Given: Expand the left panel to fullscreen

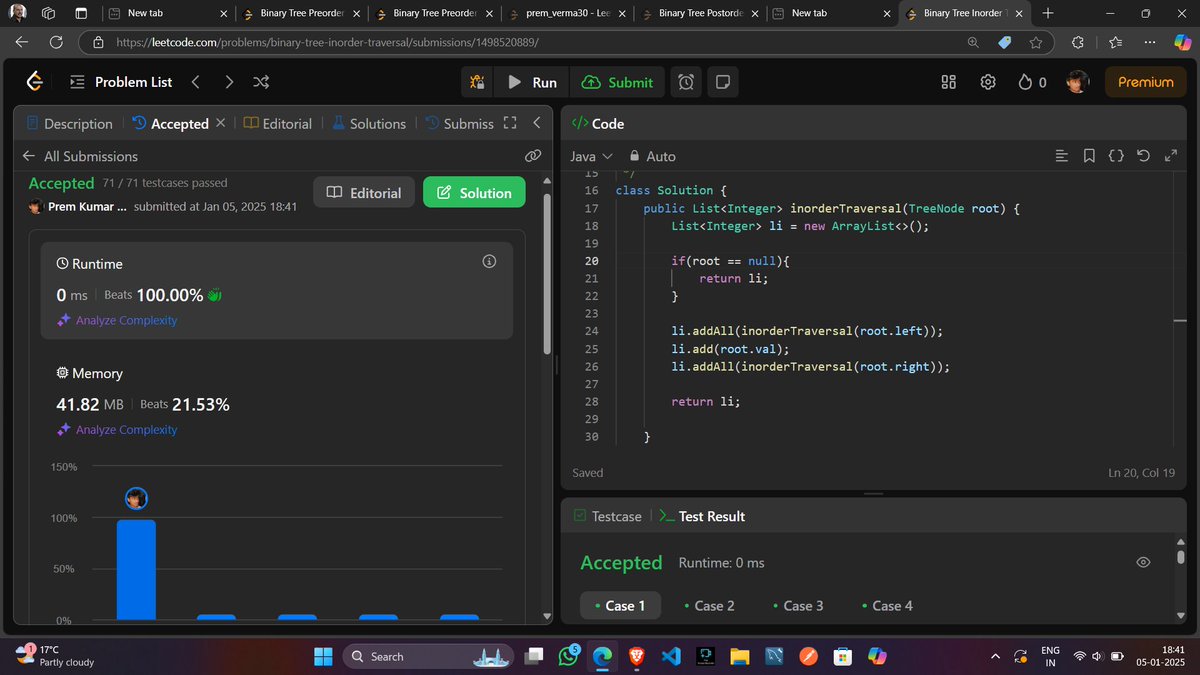Looking at the screenshot, I should click(510, 123).
